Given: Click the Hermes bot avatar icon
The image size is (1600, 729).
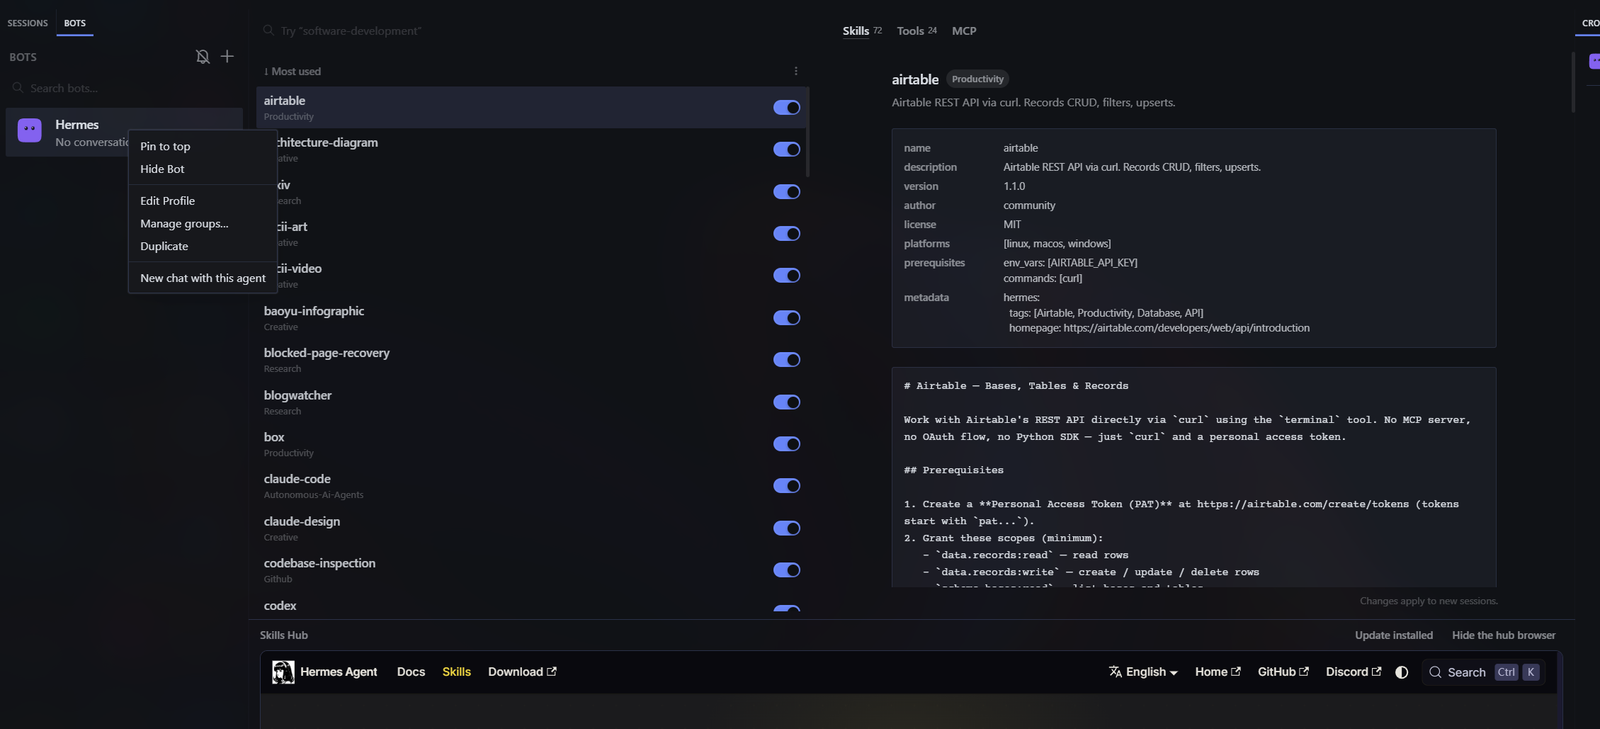Looking at the screenshot, I should coord(30,131).
